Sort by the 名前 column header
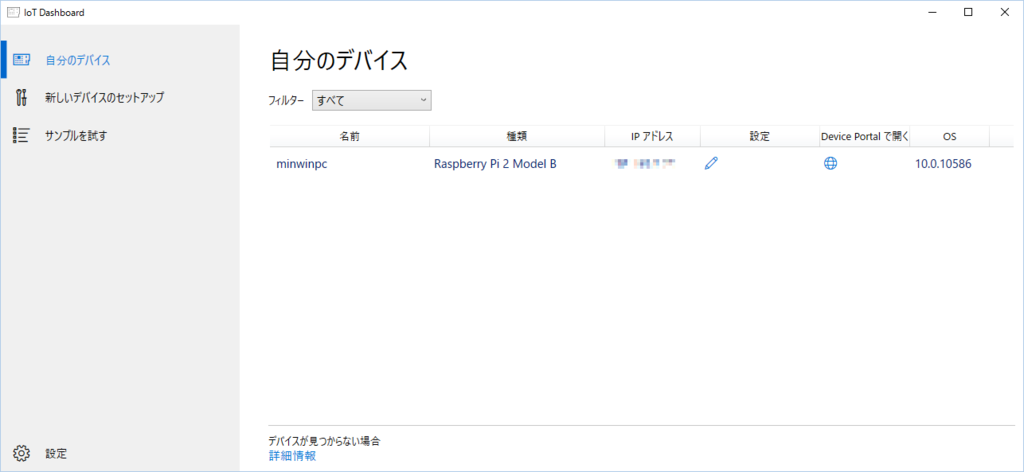 (x=349, y=136)
